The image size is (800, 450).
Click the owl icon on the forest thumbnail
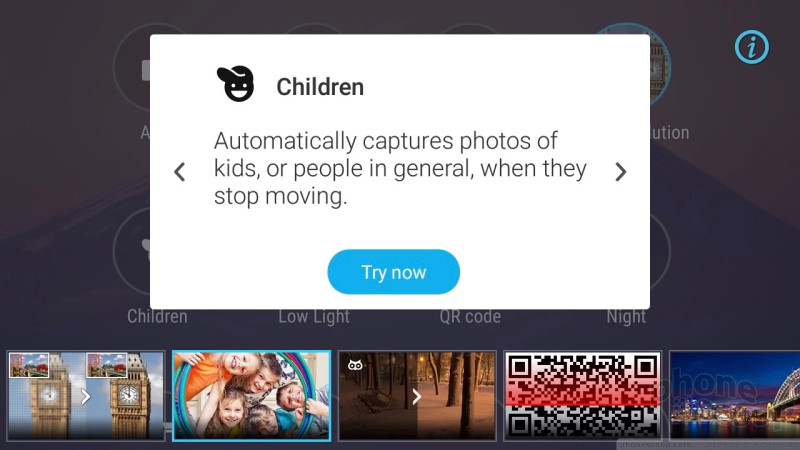[x=355, y=365]
